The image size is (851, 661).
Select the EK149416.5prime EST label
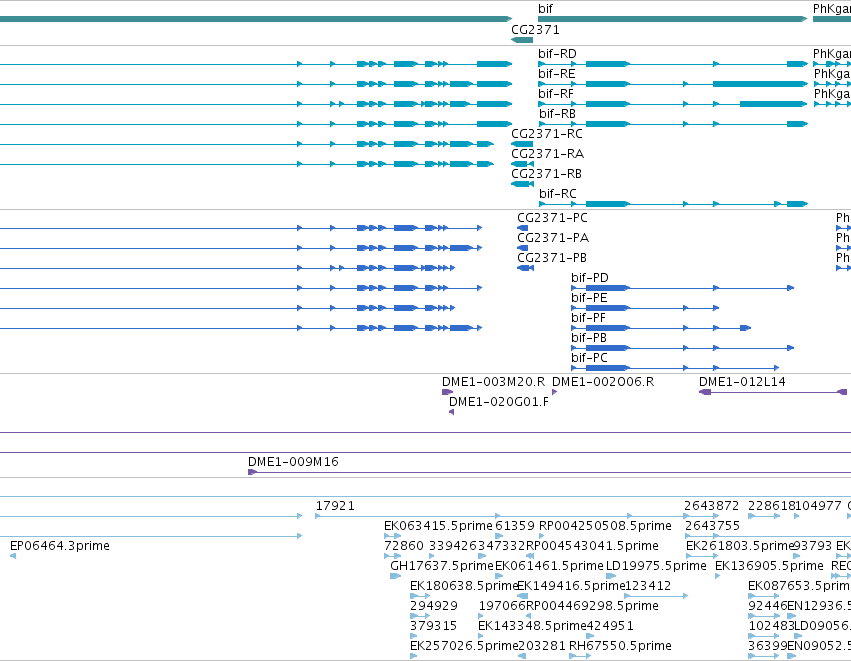[570, 586]
